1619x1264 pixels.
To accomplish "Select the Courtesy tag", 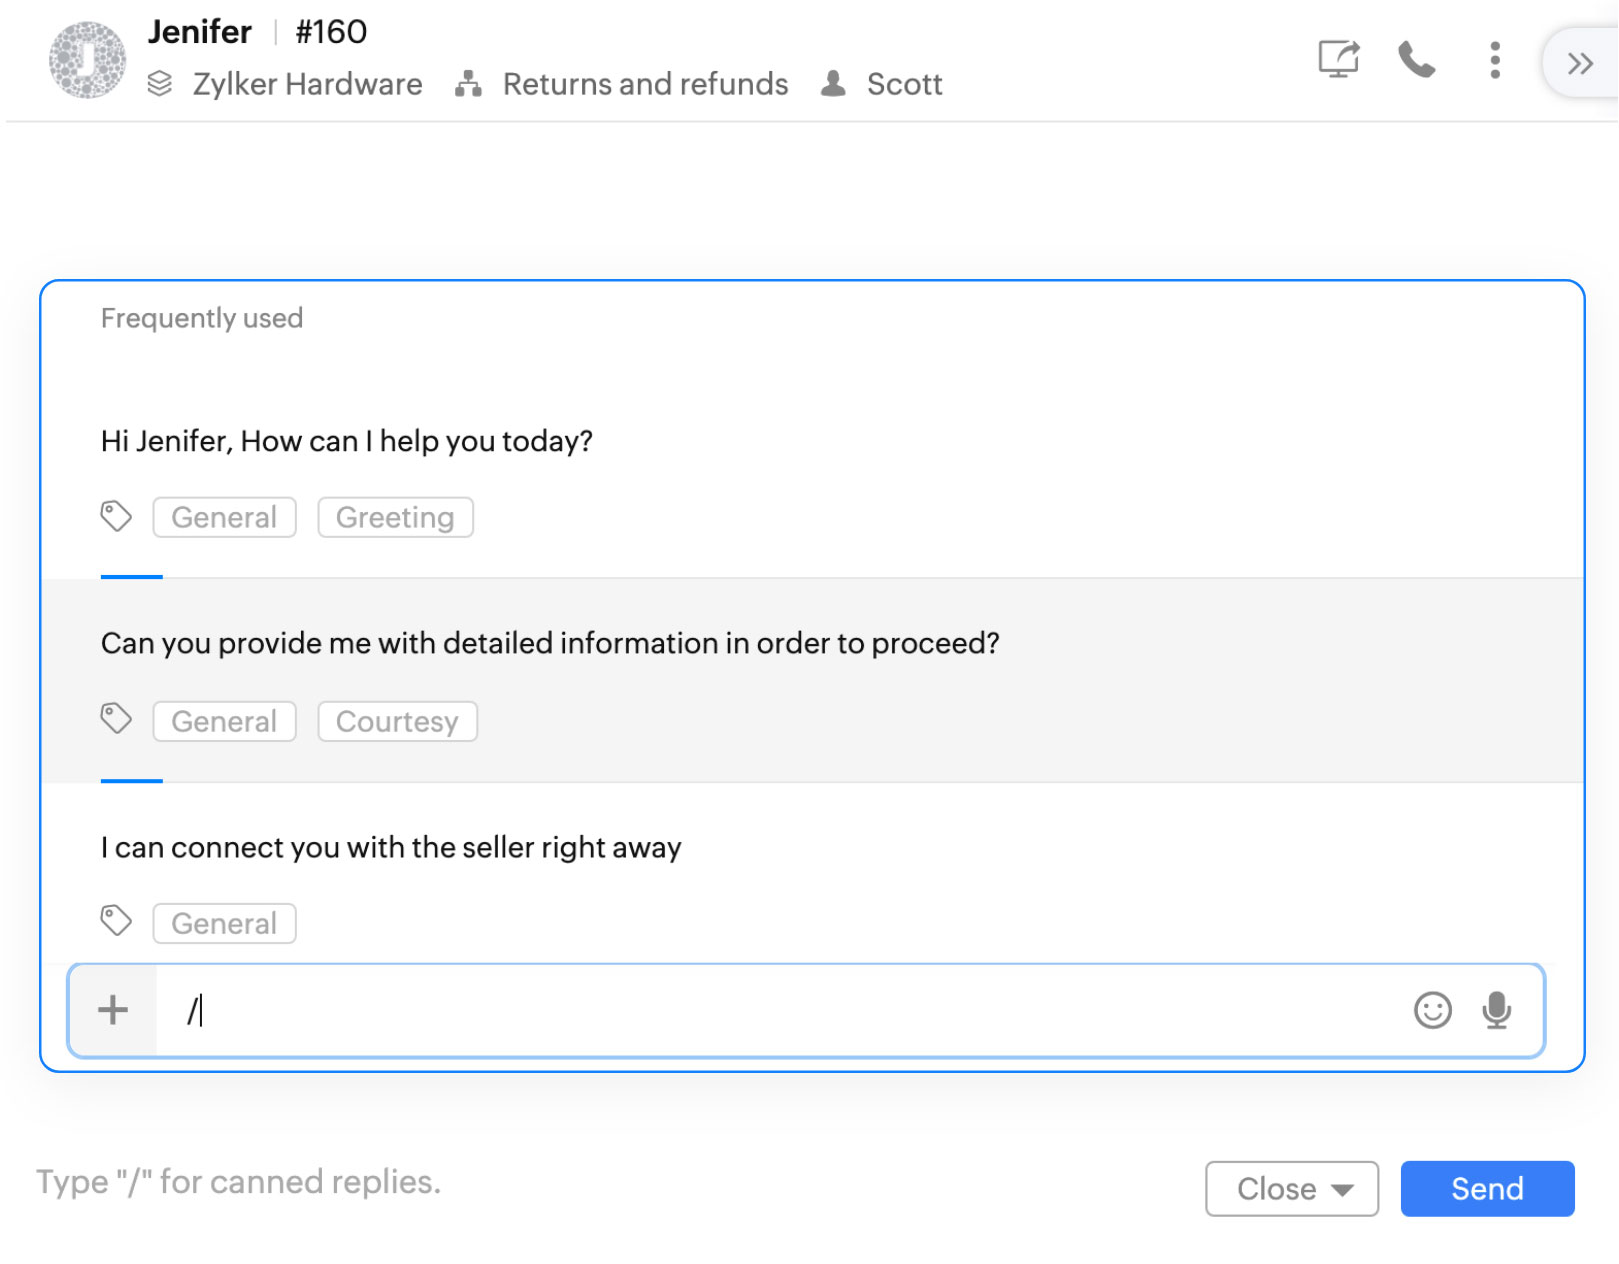I will point(397,721).
